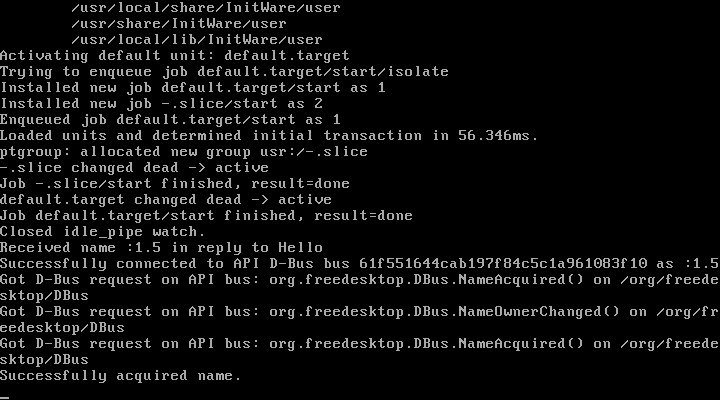The width and height of the screenshot is (720, 400).
Task: Click 'default.target changed dead -> active' line
Action: click(166, 200)
